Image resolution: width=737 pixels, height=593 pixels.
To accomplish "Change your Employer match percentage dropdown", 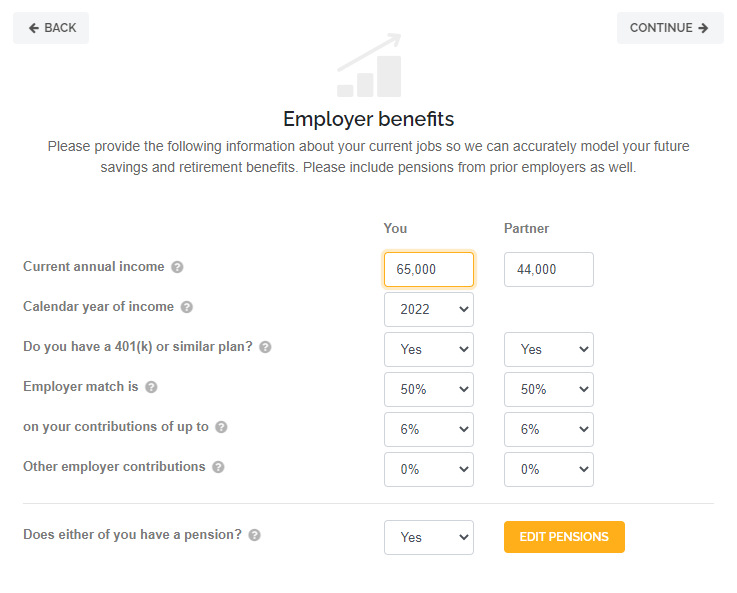I will coord(429,389).
